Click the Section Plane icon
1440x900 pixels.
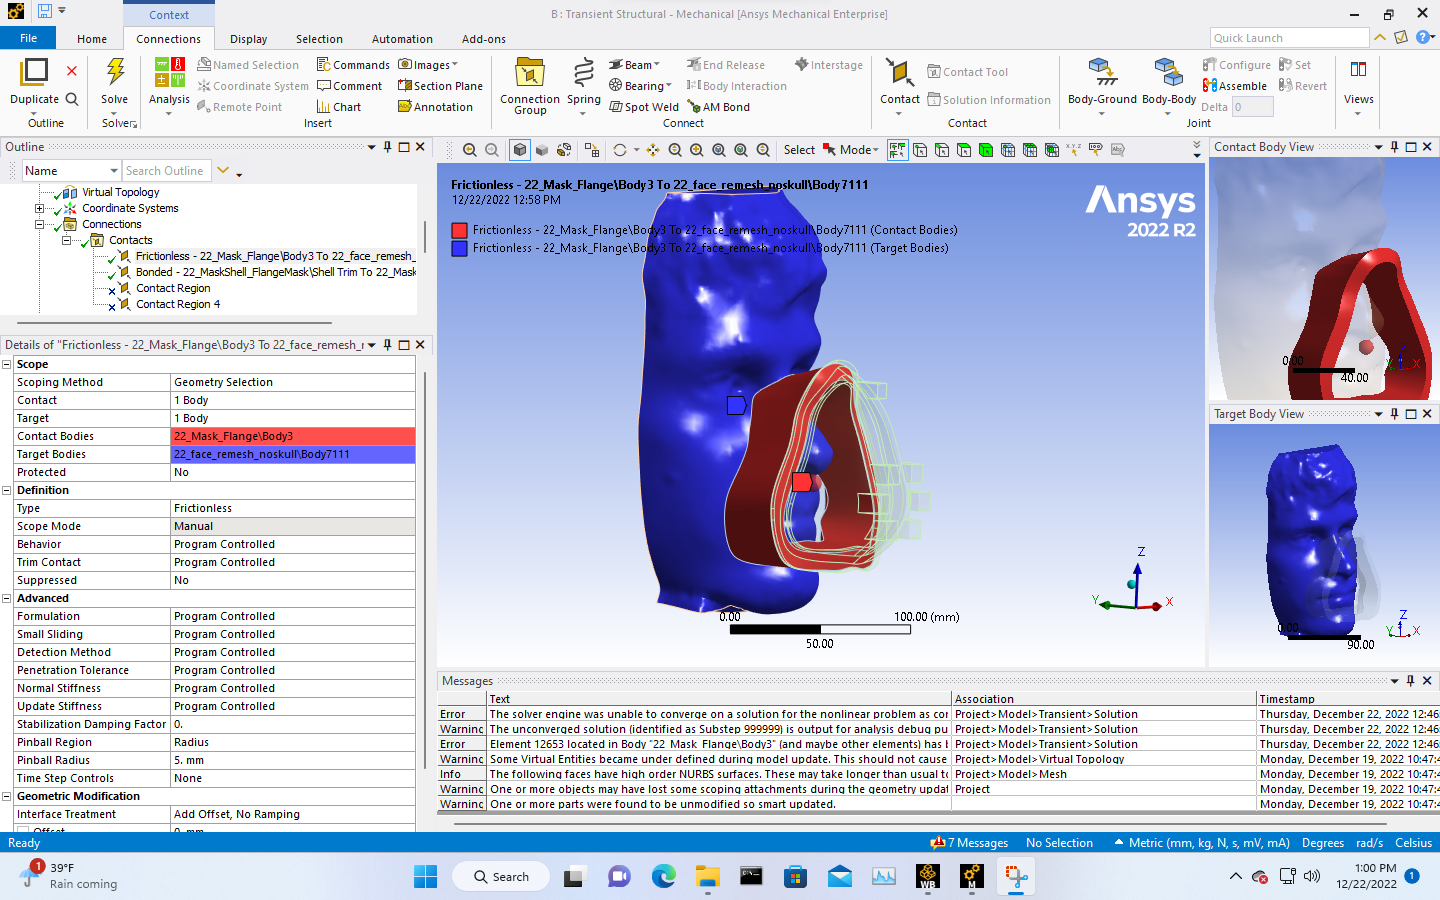(x=405, y=86)
